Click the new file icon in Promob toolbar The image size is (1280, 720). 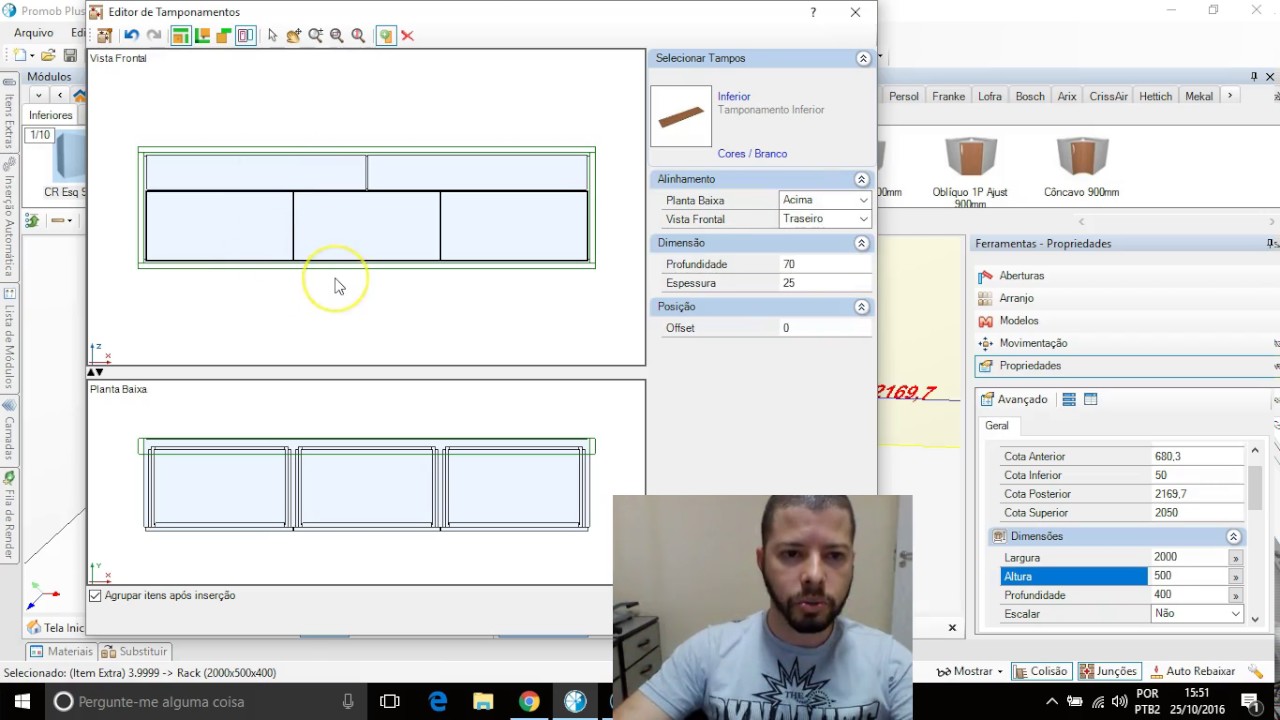click(x=20, y=55)
